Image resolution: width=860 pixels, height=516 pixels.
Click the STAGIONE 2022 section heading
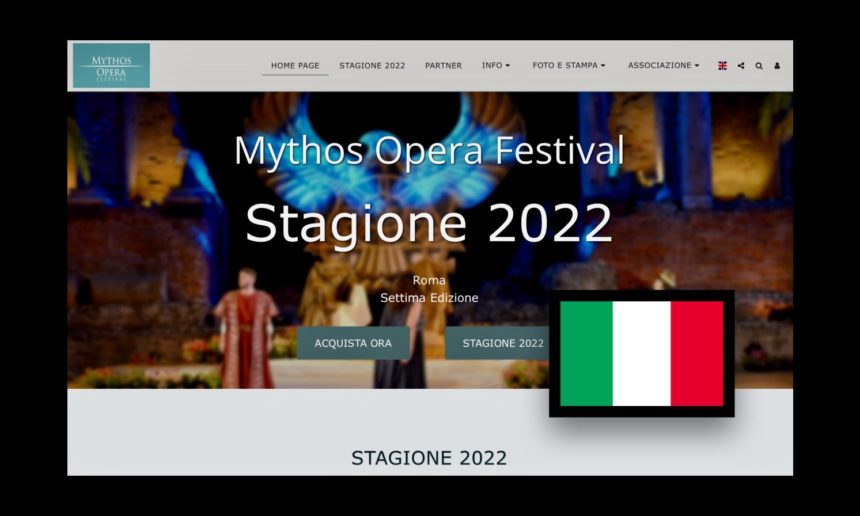(429, 458)
